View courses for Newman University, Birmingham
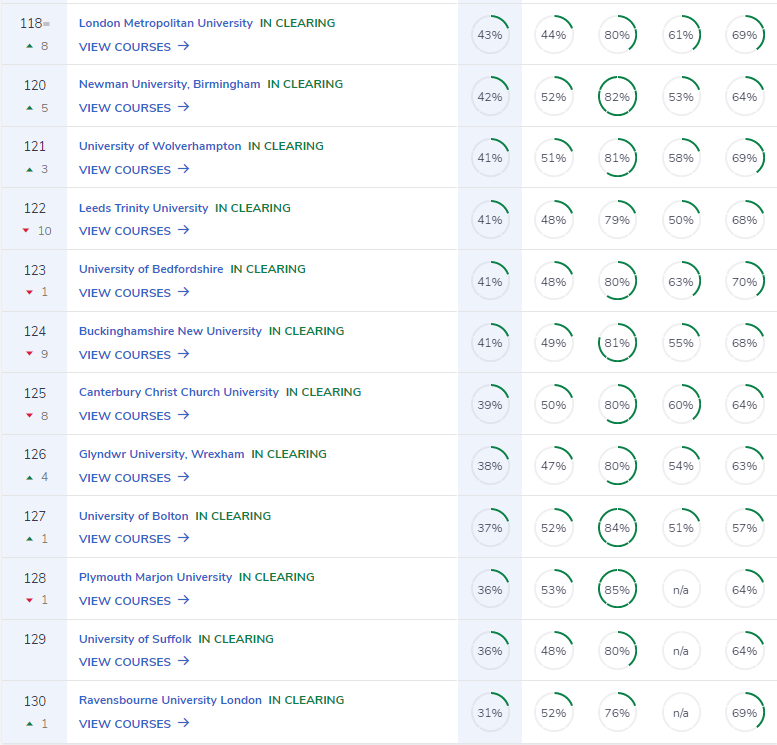Image resolution: width=777 pixels, height=745 pixels. (x=134, y=108)
